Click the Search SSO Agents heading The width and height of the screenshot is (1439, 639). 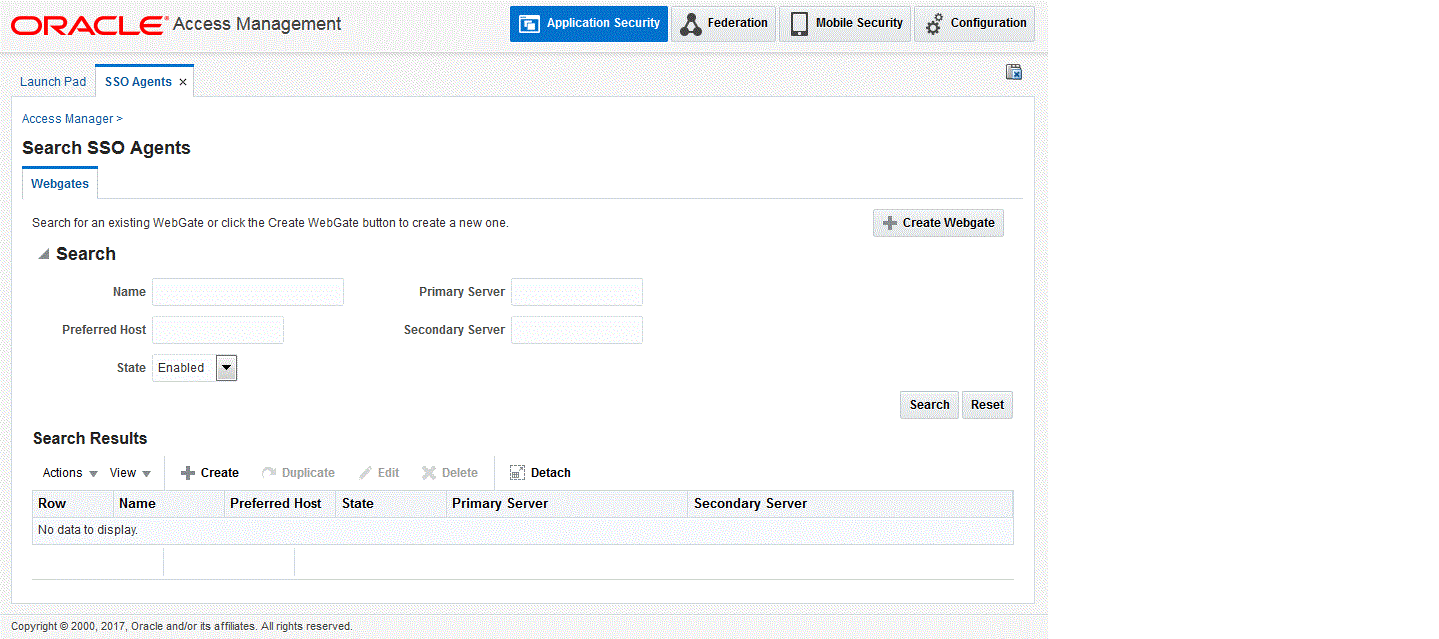point(106,148)
